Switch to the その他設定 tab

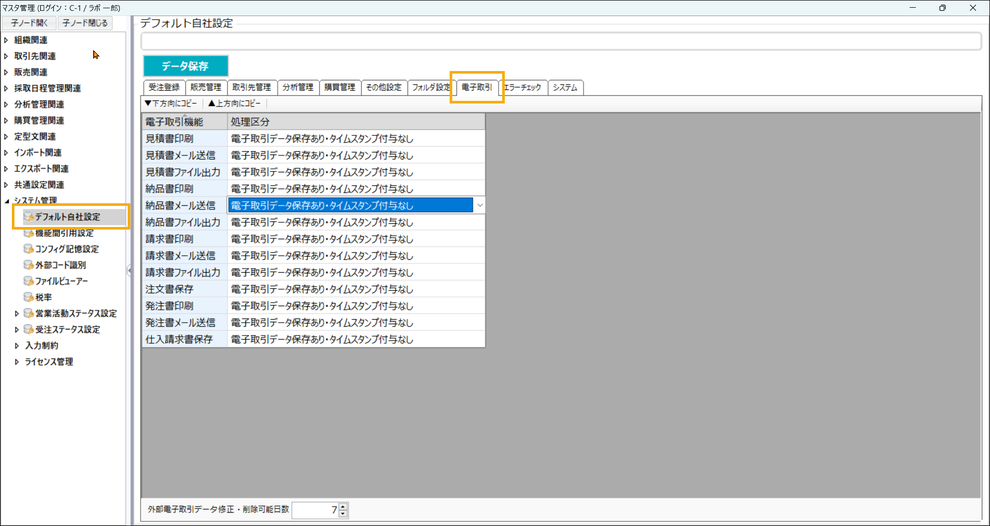[x=384, y=88]
